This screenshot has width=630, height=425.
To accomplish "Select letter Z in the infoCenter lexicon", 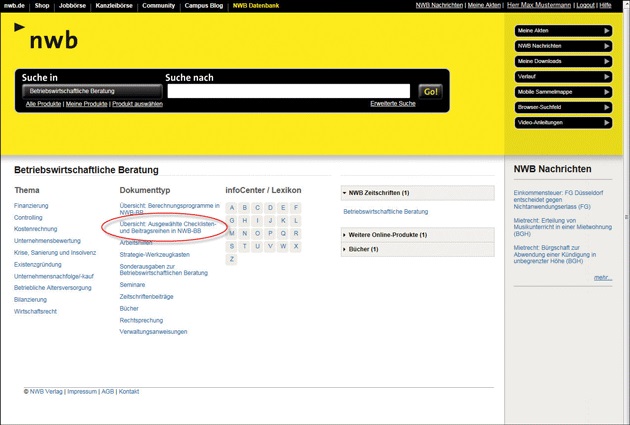I will 232,259.
